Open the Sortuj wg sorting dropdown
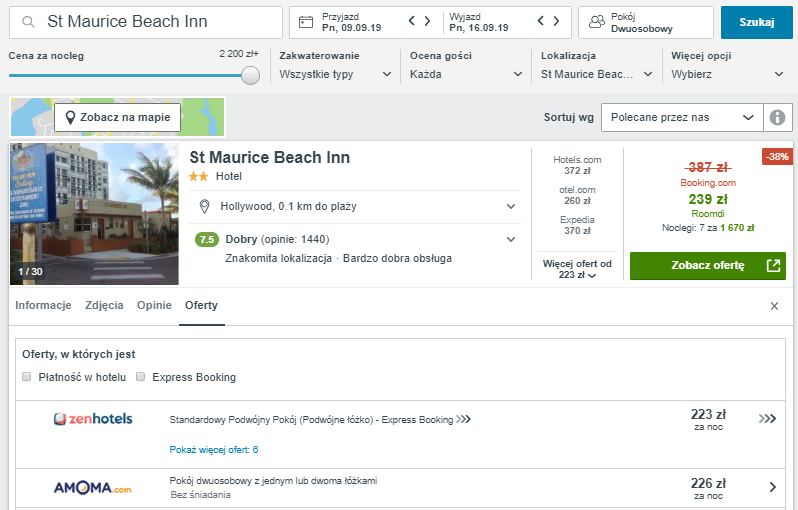Screen dimensions: 798x510 click(682, 117)
